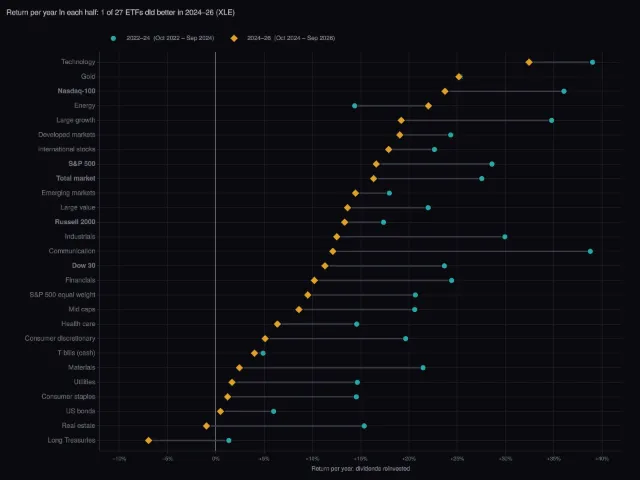
Task: Select the 'T bills (cash)' row label
Action: [x=76, y=353]
